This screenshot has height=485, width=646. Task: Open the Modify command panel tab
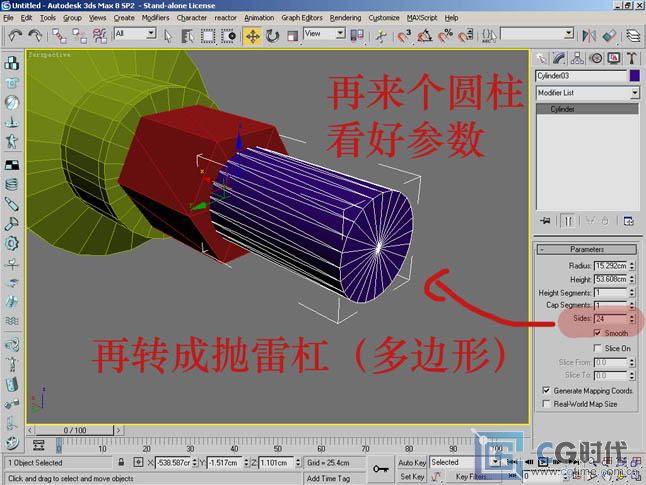559,59
